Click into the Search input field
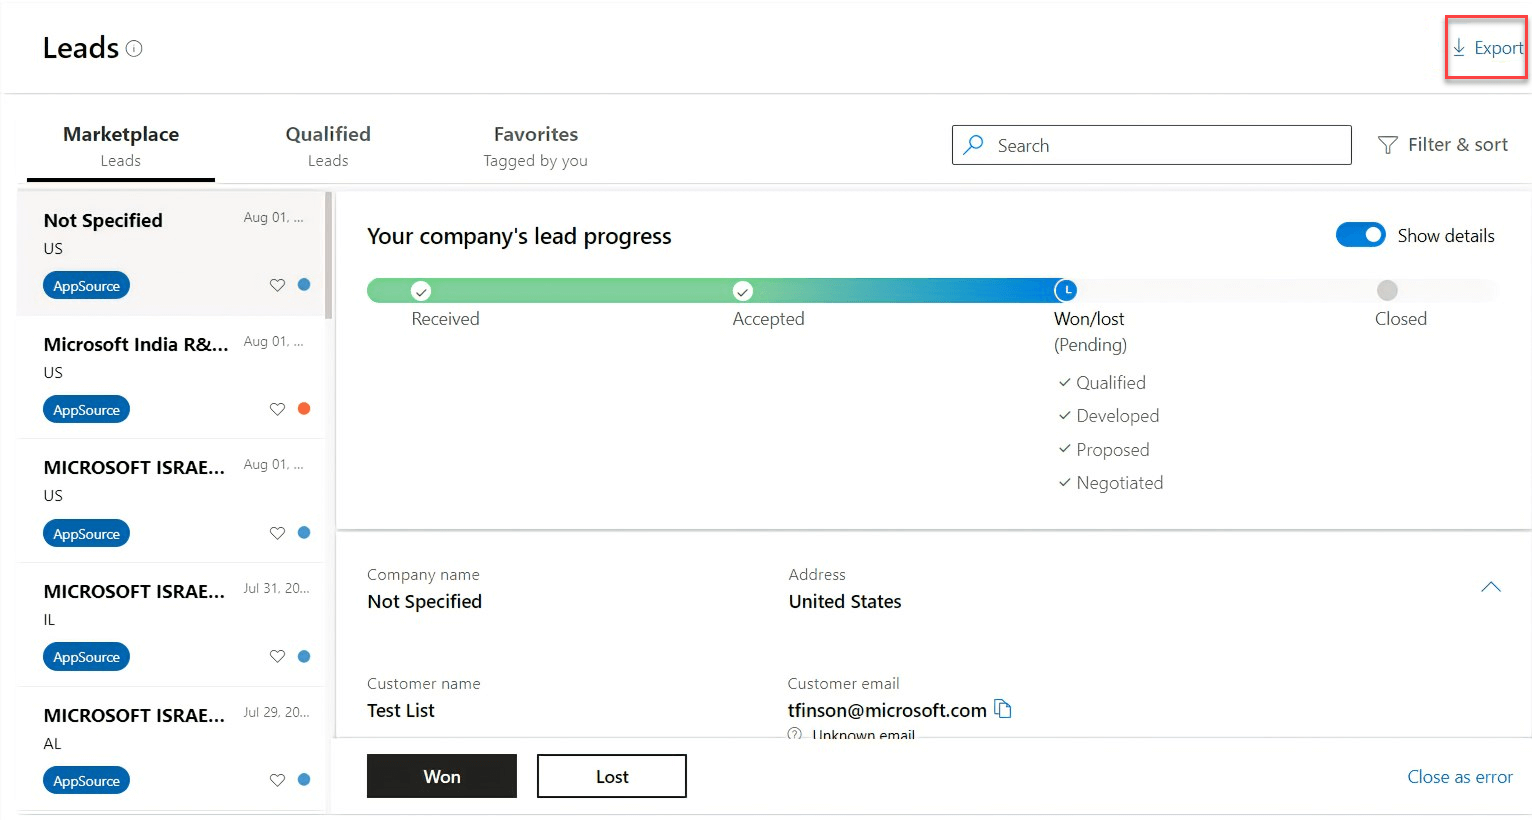The image size is (1532, 820). pos(1152,145)
